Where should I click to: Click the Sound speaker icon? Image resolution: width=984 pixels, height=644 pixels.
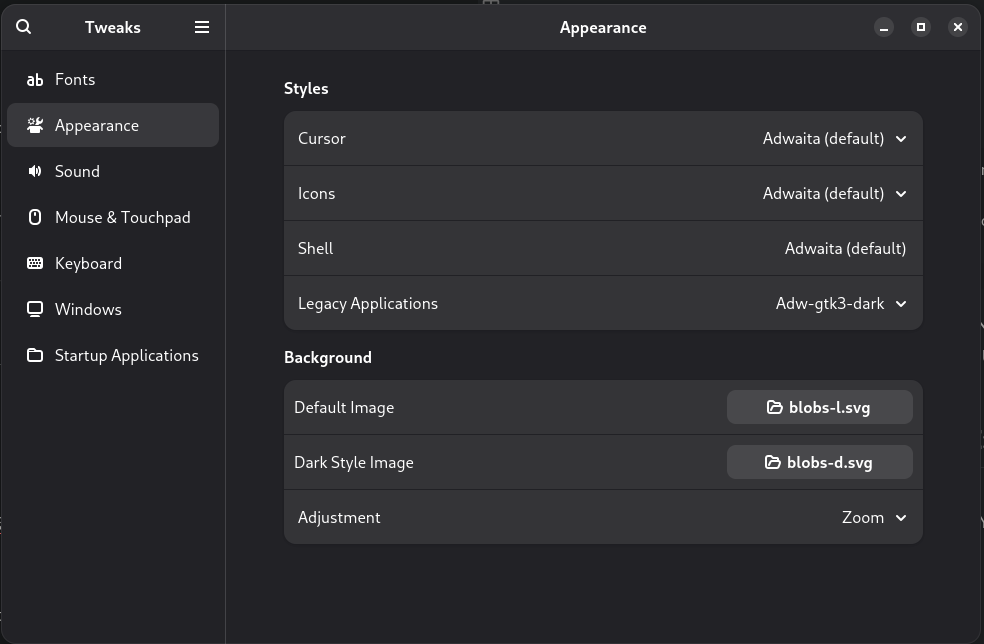pyautogui.click(x=35, y=171)
